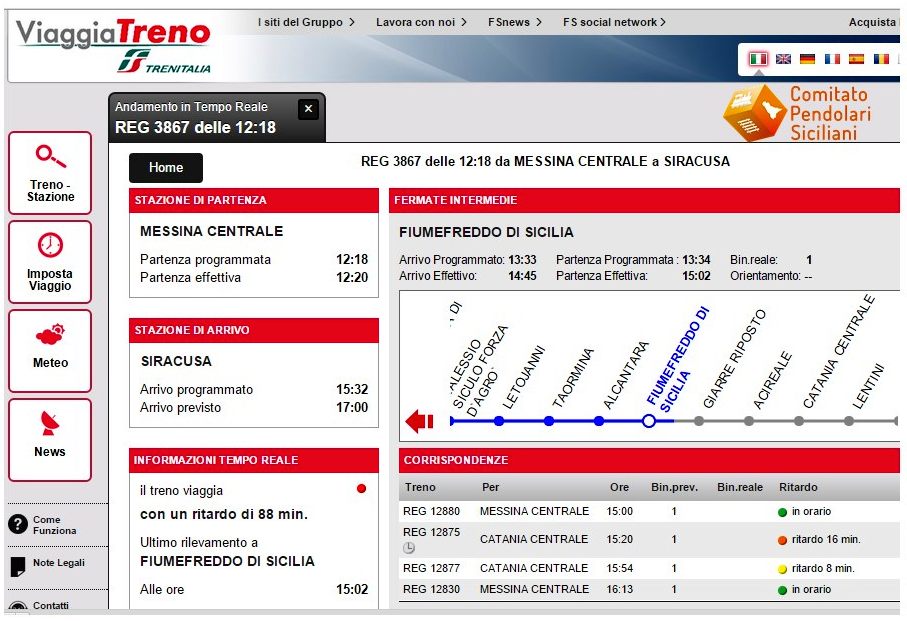
Task: Click the clock icon under REG 12875
Action: pyautogui.click(x=409, y=548)
